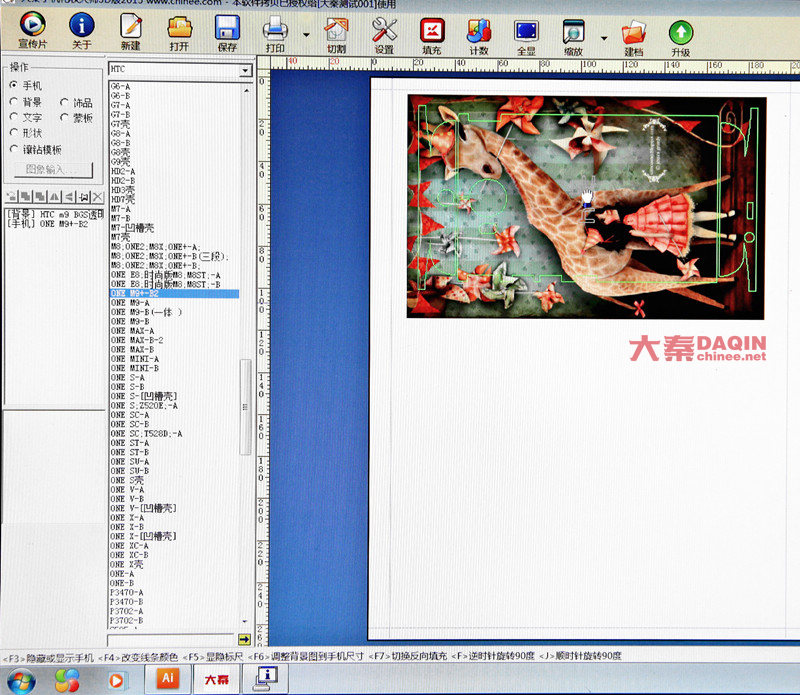The width and height of the screenshot is (800, 695).
Task: Open computer info taskbar icon
Action: [x=265, y=679]
